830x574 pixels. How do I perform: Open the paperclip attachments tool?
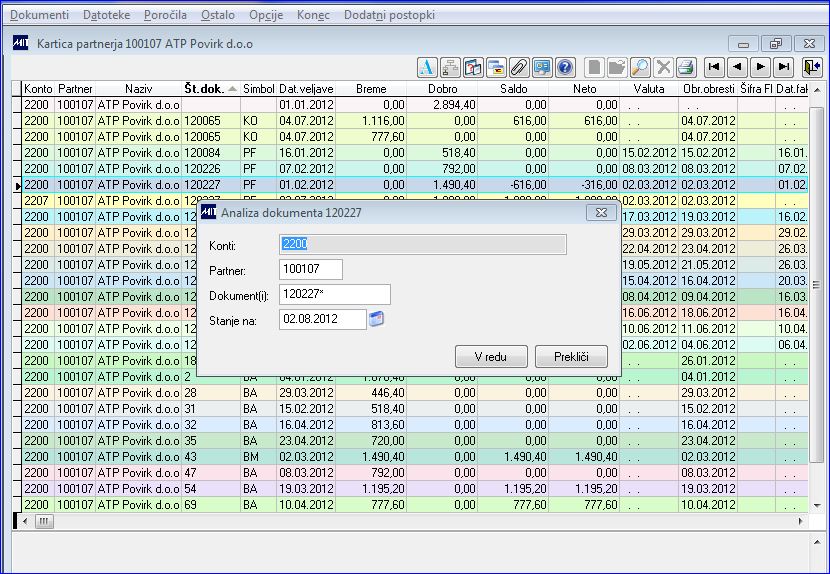coord(519,67)
